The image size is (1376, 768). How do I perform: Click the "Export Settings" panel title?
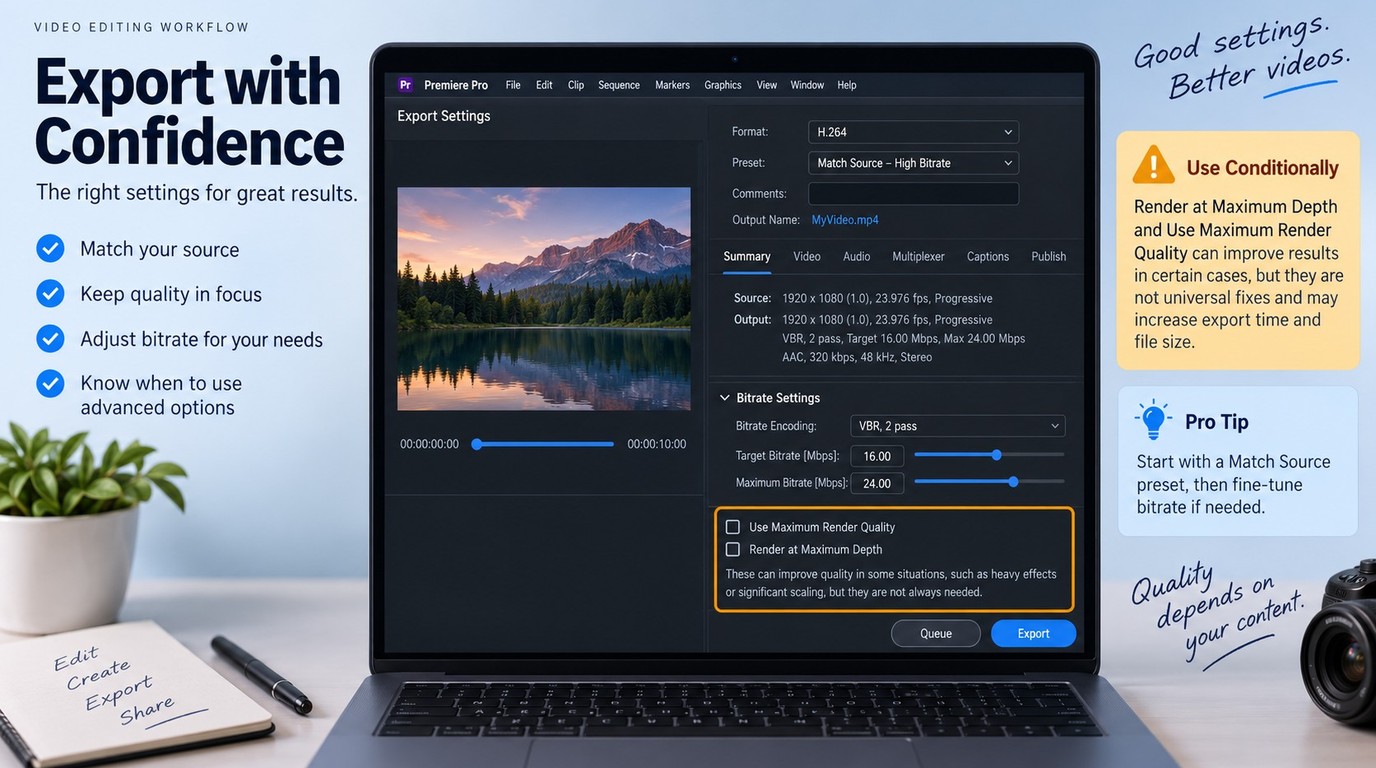click(x=444, y=116)
